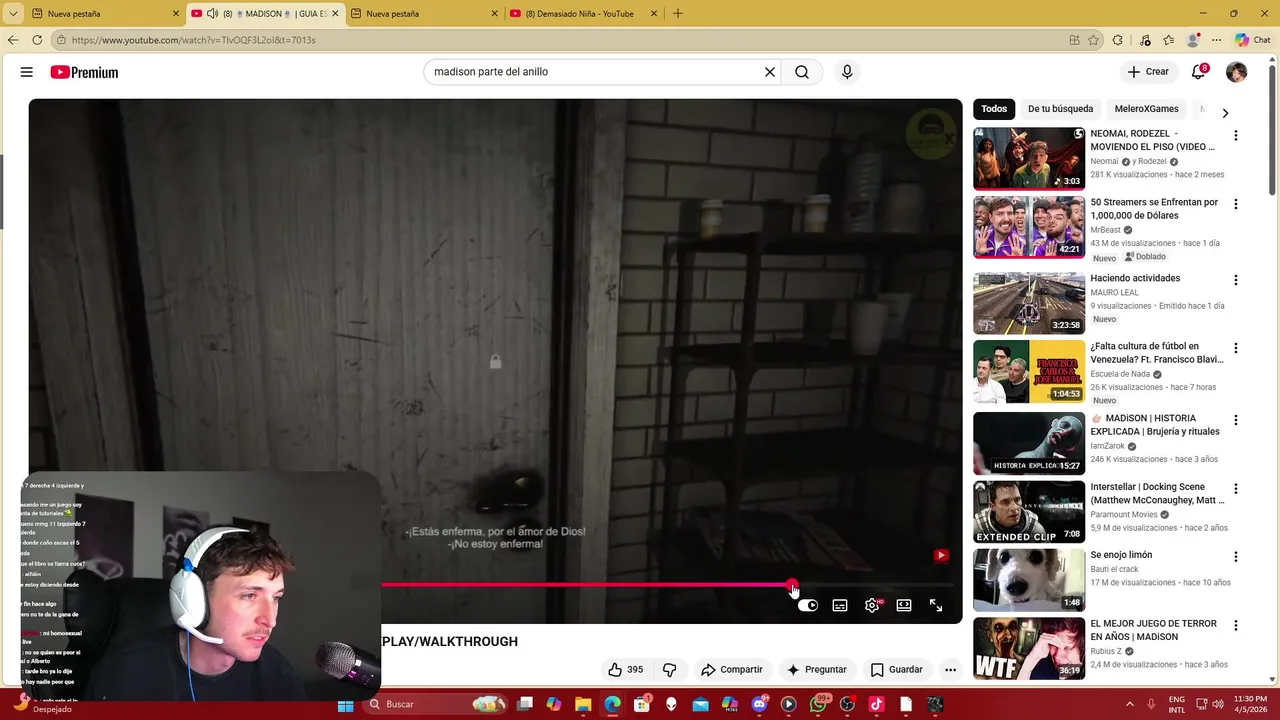
Task: Open the YouTube guide hamburger menu
Action: (x=27, y=72)
